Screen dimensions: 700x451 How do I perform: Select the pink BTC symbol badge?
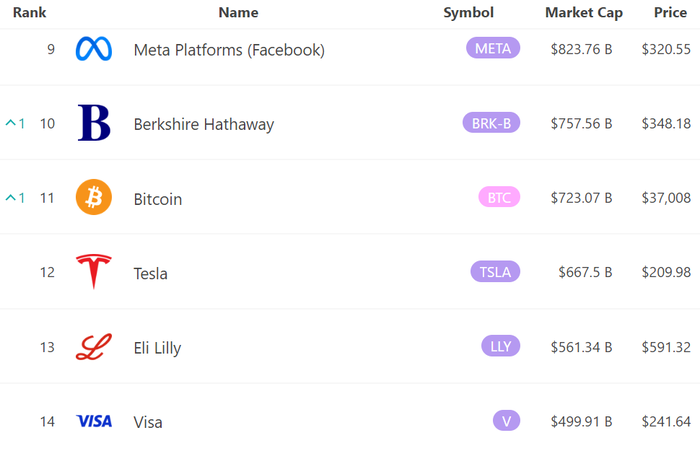coord(499,197)
